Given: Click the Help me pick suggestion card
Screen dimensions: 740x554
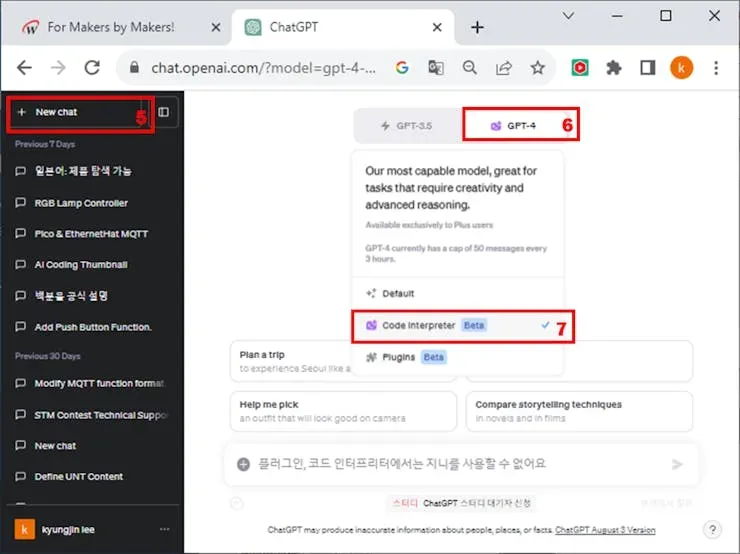Looking at the screenshot, I should (x=343, y=411).
